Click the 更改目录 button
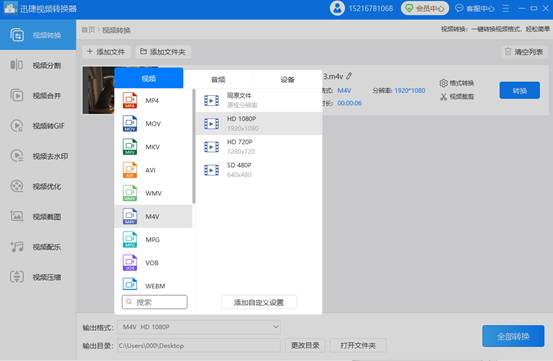The width and height of the screenshot is (553, 361). (305, 345)
